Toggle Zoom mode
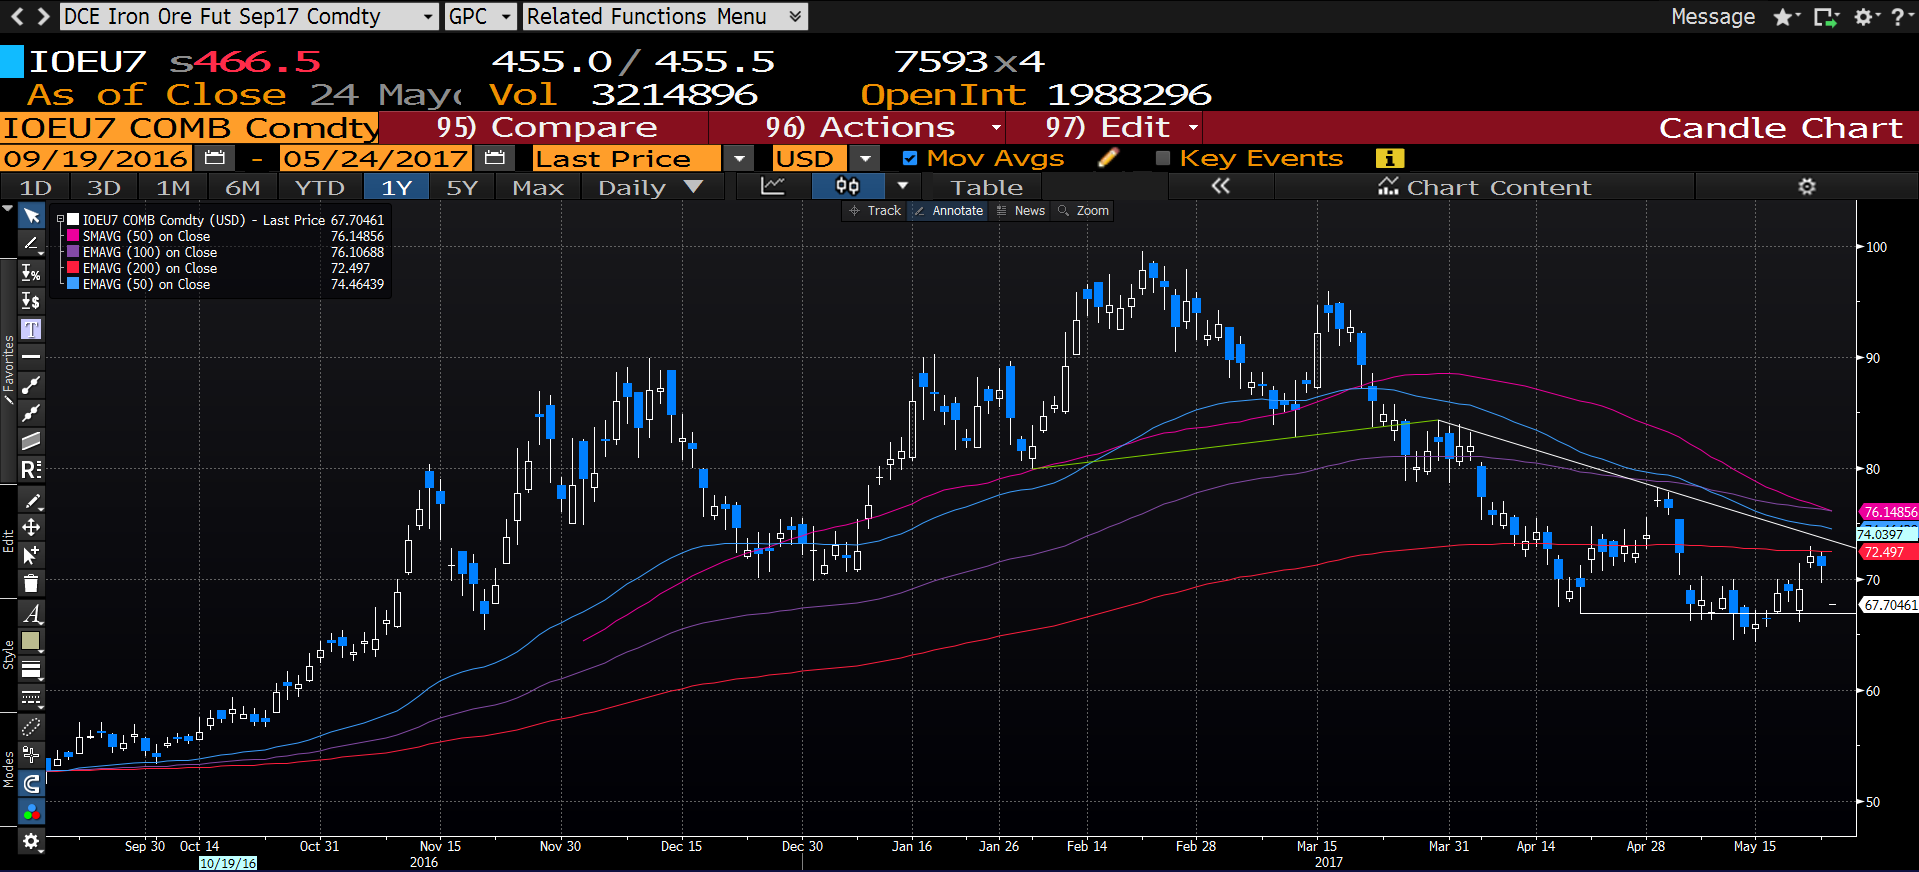1919x872 pixels. point(1083,211)
